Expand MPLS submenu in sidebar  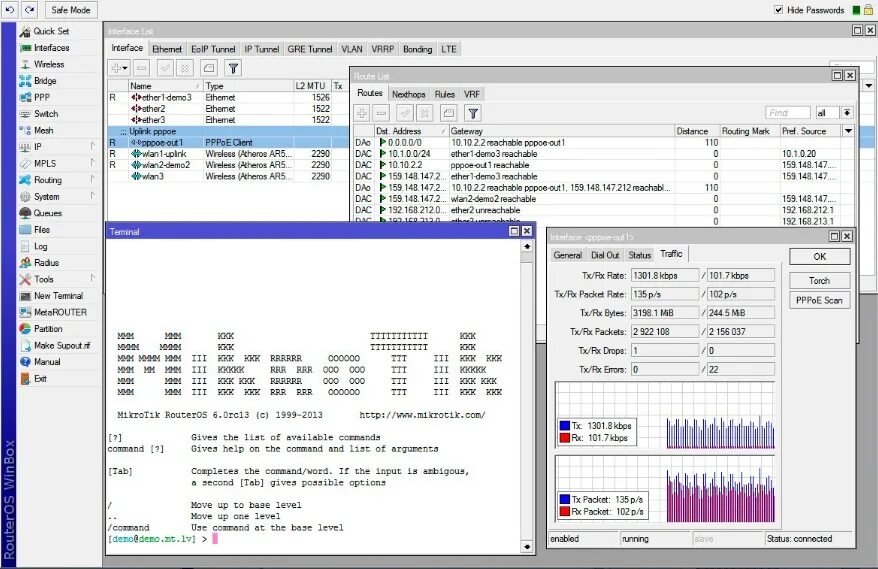(x=92, y=163)
